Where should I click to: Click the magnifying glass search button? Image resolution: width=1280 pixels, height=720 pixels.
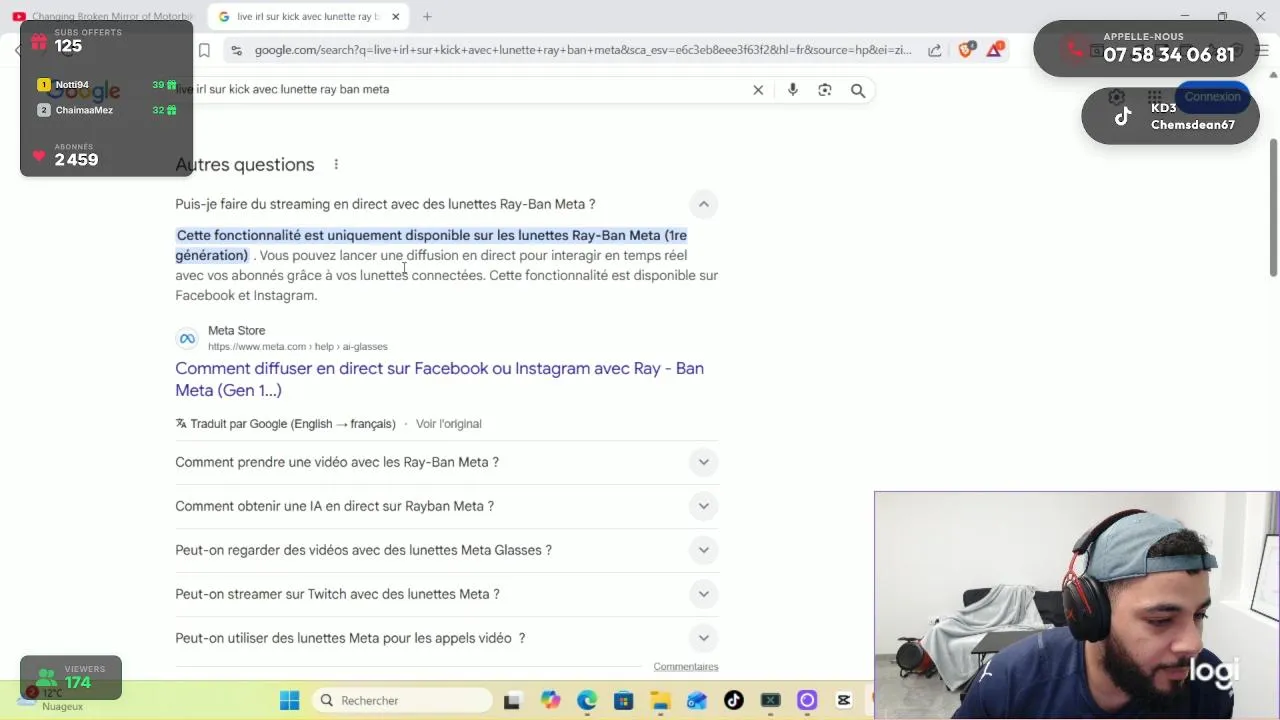pos(858,90)
